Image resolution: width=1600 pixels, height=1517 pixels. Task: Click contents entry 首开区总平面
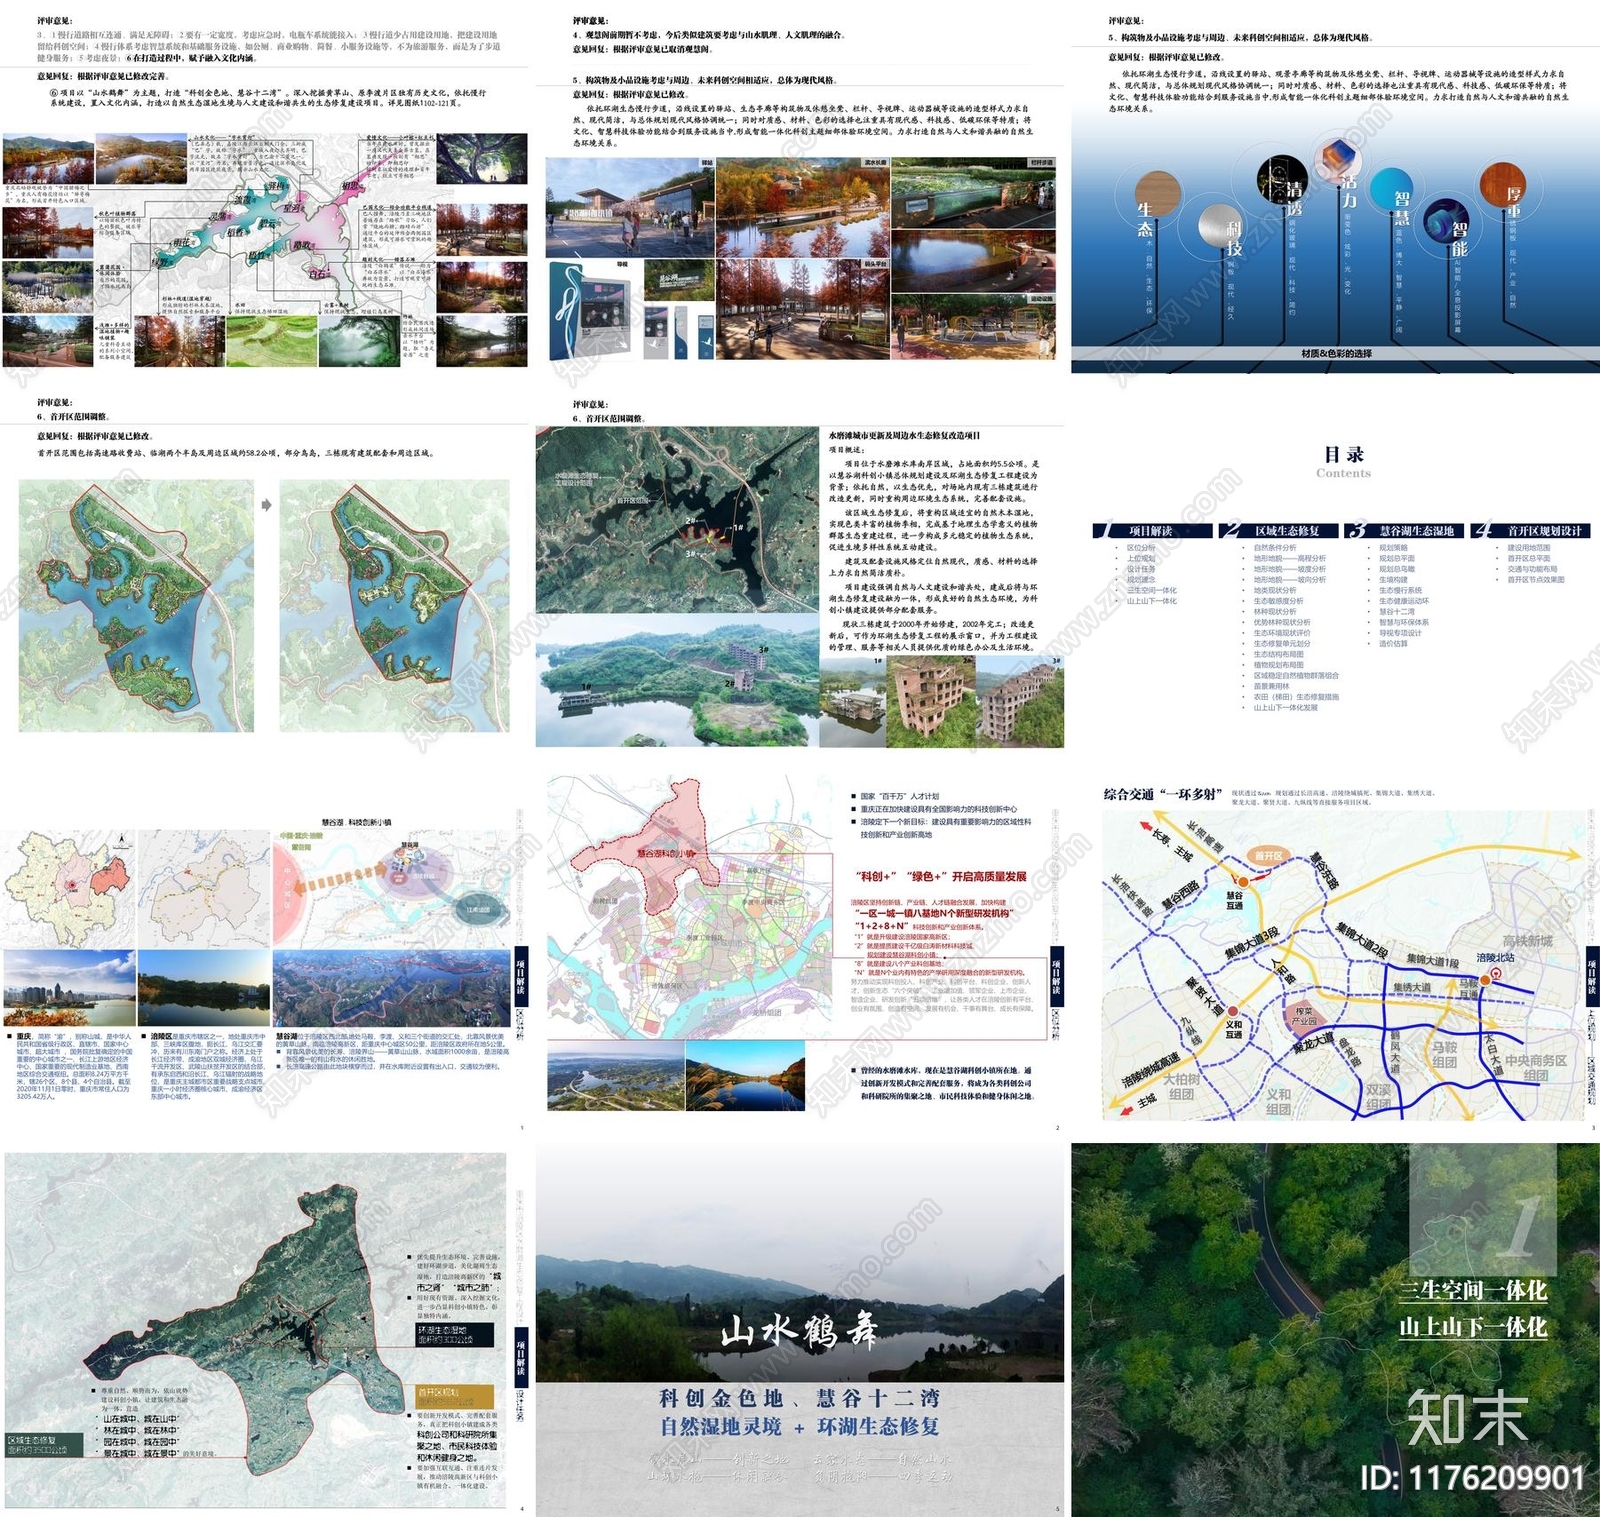(x=1529, y=559)
